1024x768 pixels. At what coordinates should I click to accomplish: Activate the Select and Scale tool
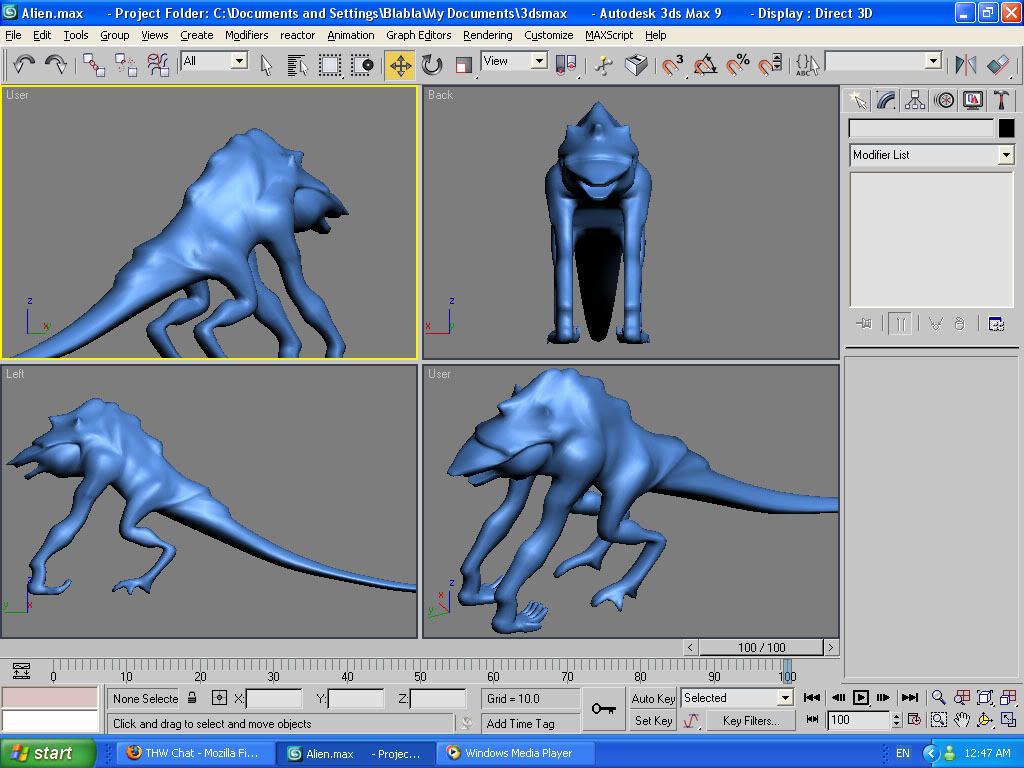pyautogui.click(x=464, y=65)
